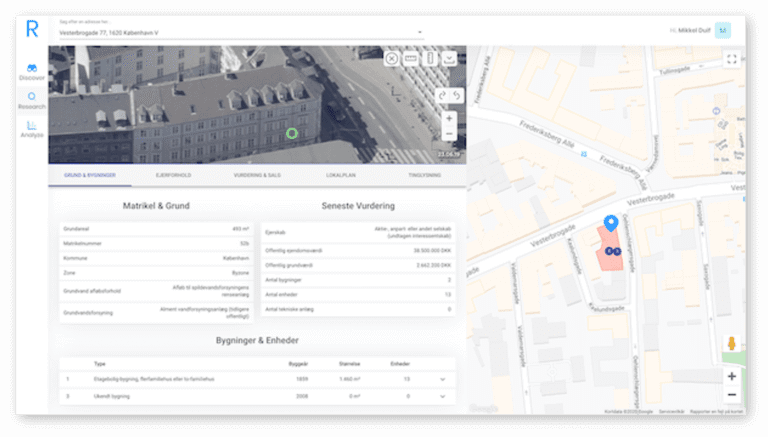Toggle fullscreen mode on the map
The width and height of the screenshot is (768, 437).
(x=731, y=59)
